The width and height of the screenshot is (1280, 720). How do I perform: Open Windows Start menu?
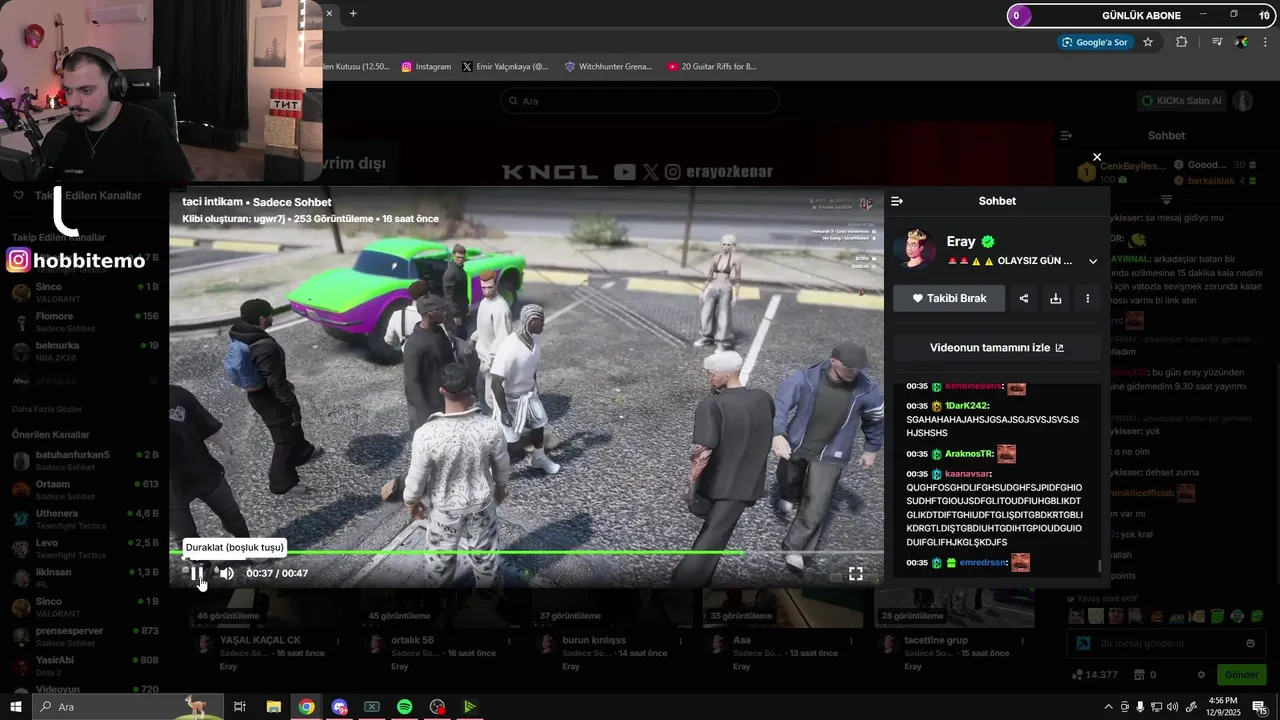16,707
